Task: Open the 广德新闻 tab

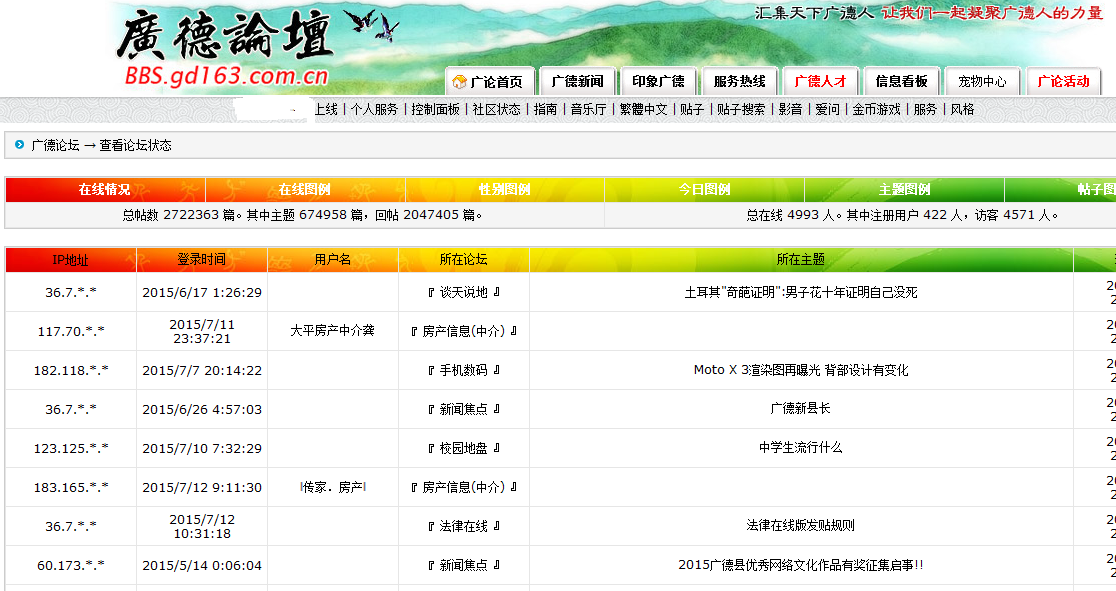Action: coord(577,81)
